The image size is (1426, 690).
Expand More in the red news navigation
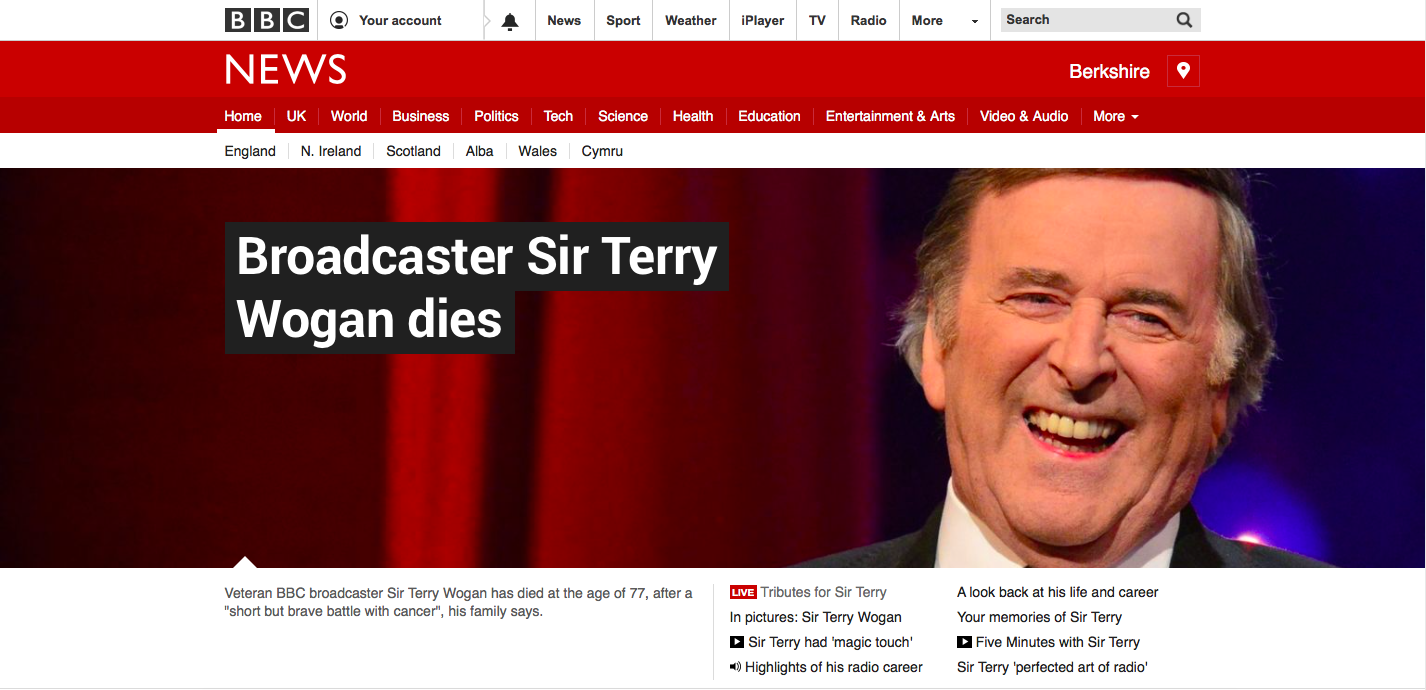[x=1116, y=116]
